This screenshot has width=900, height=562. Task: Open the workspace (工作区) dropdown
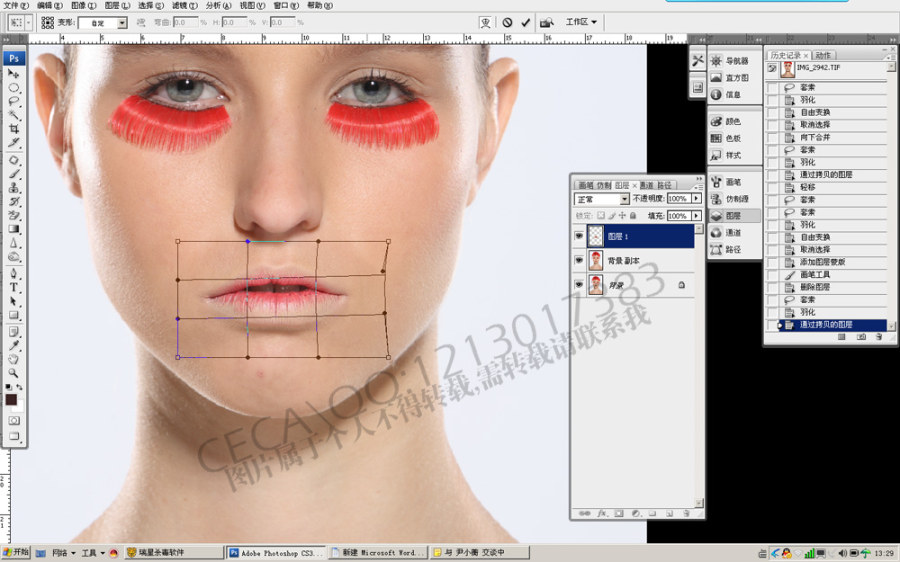(581, 22)
